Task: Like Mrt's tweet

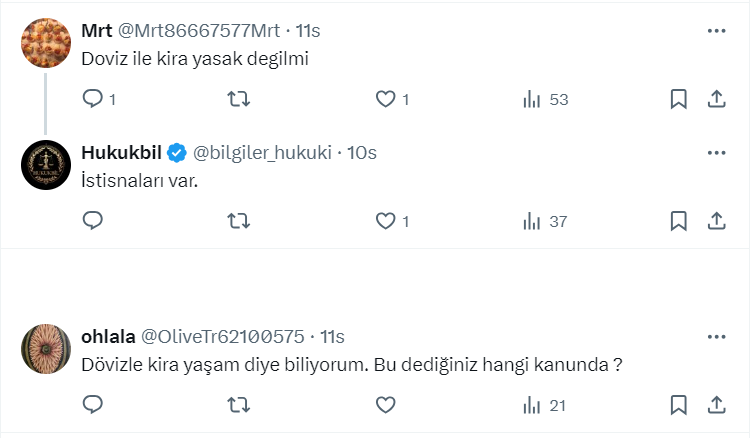Action: [385, 99]
